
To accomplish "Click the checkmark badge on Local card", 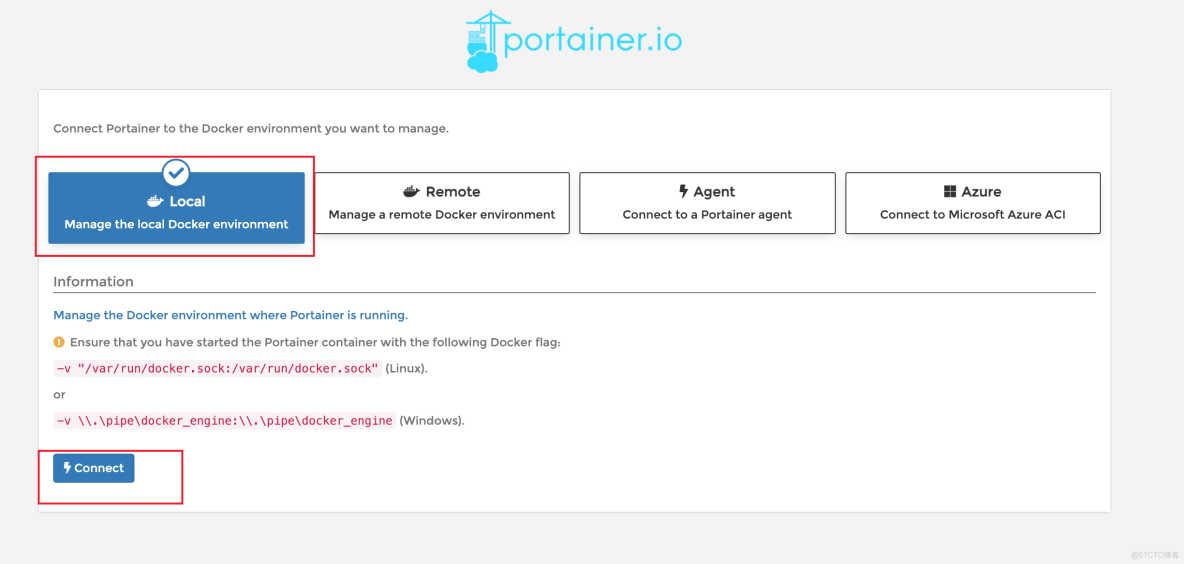I will point(176,173).
